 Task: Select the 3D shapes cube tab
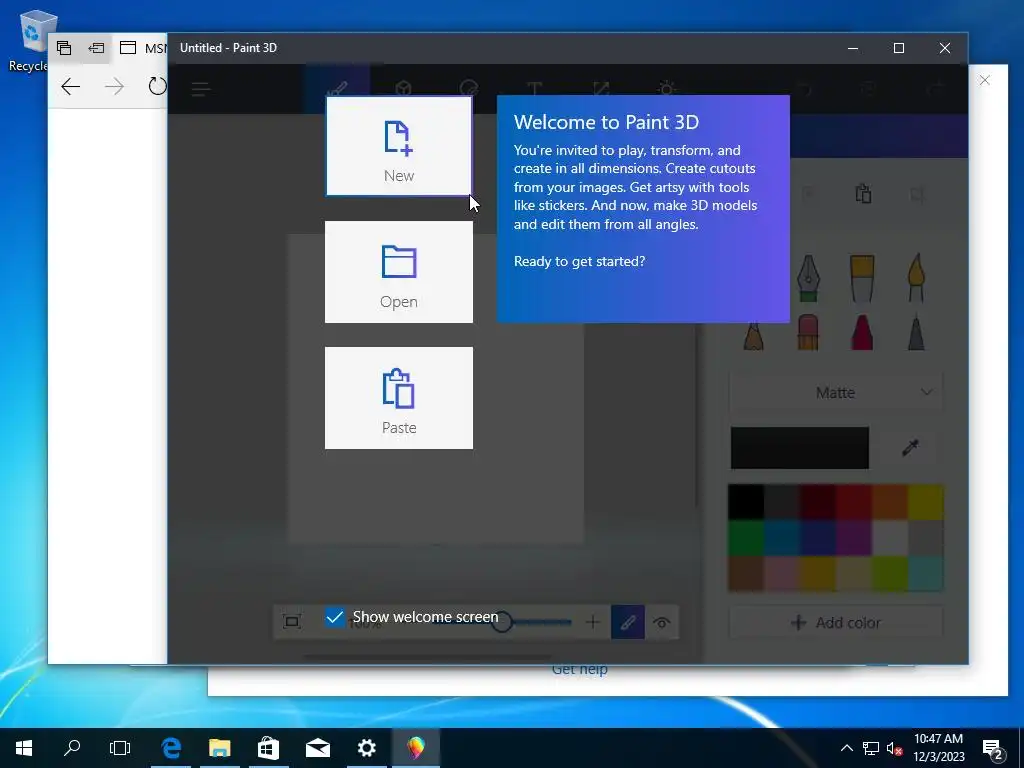click(x=404, y=89)
